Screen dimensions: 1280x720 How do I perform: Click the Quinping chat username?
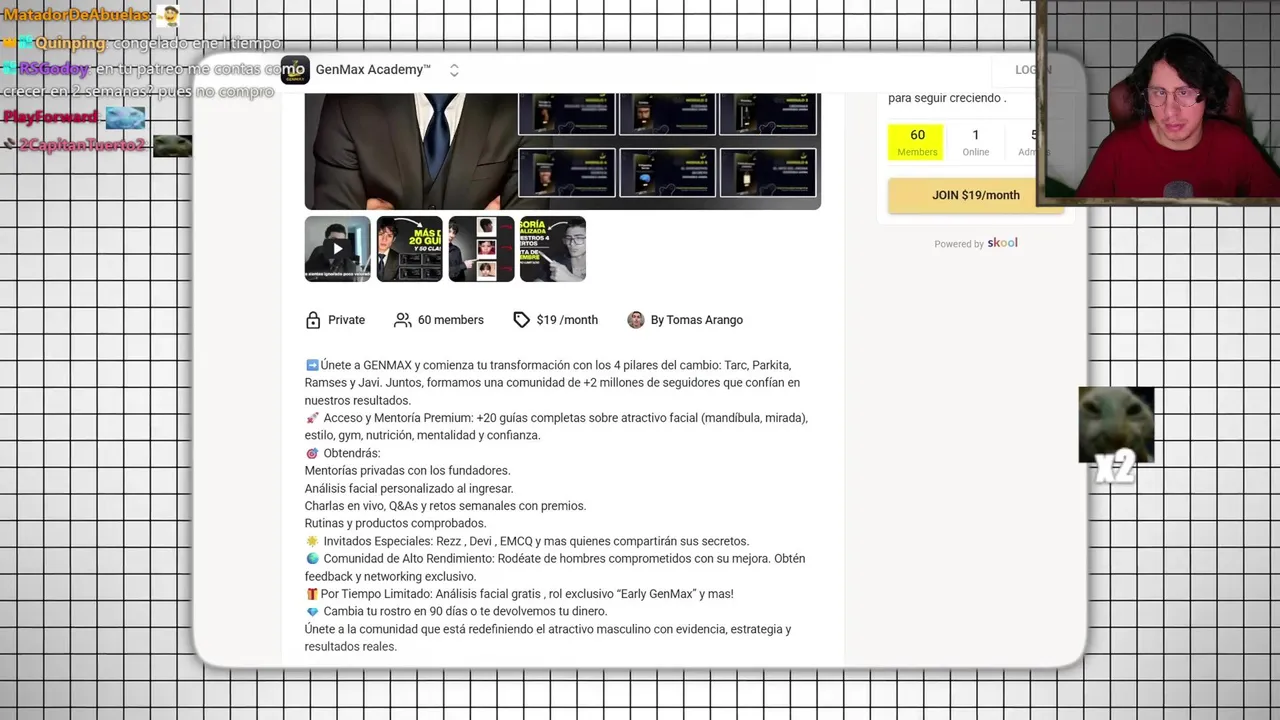70,43
